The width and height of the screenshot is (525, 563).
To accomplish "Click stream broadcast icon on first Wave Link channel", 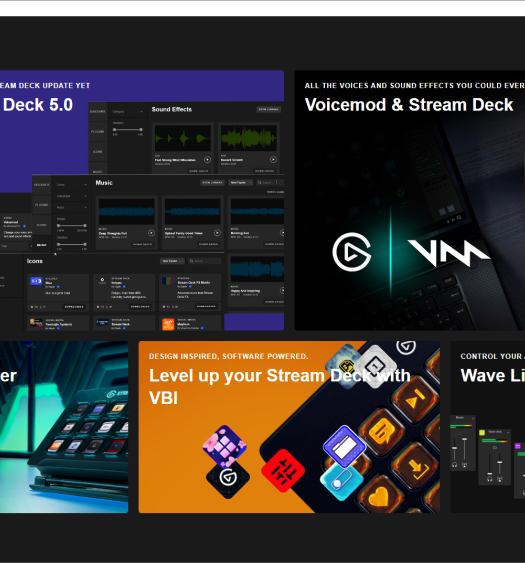I will 465,465.
